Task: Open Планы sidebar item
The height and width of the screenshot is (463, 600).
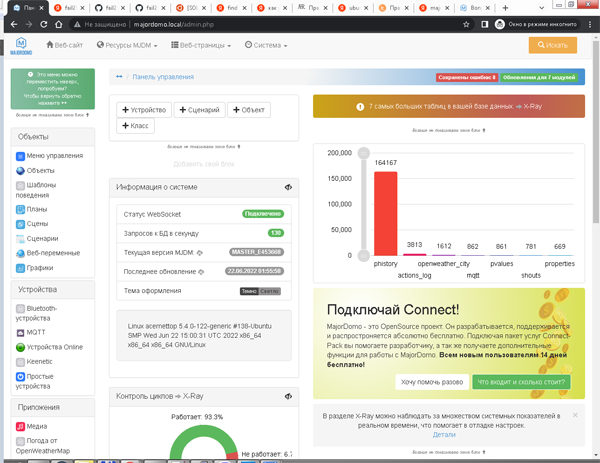Action: (31, 209)
